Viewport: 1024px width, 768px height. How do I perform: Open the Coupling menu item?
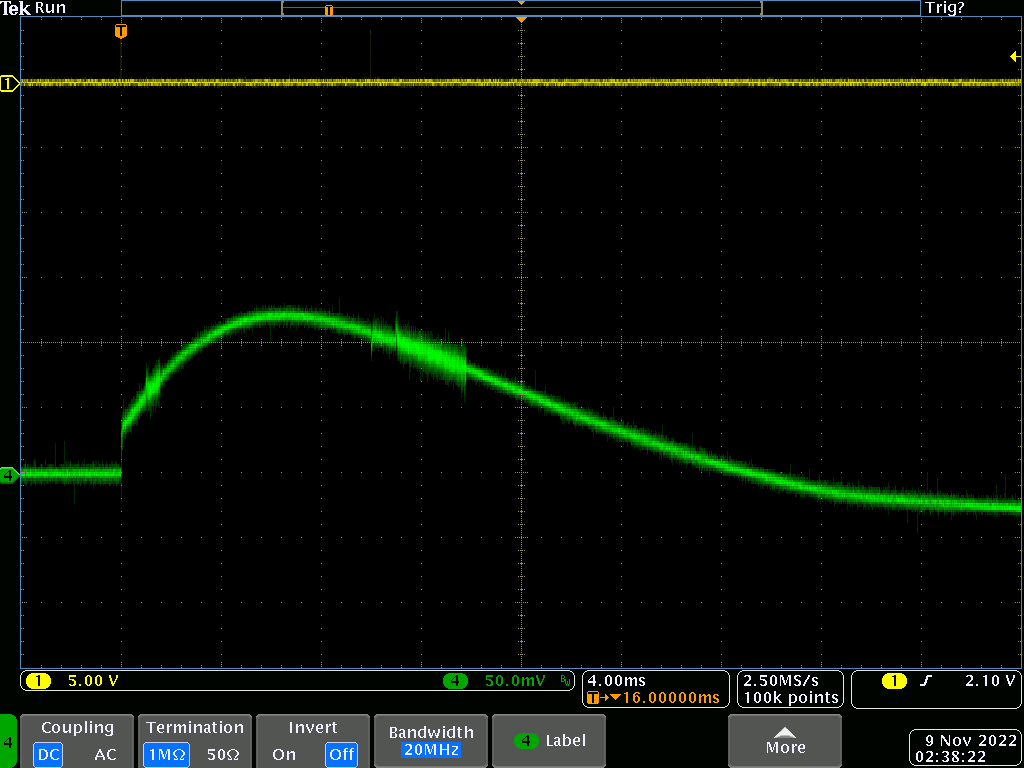[x=77, y=728]
